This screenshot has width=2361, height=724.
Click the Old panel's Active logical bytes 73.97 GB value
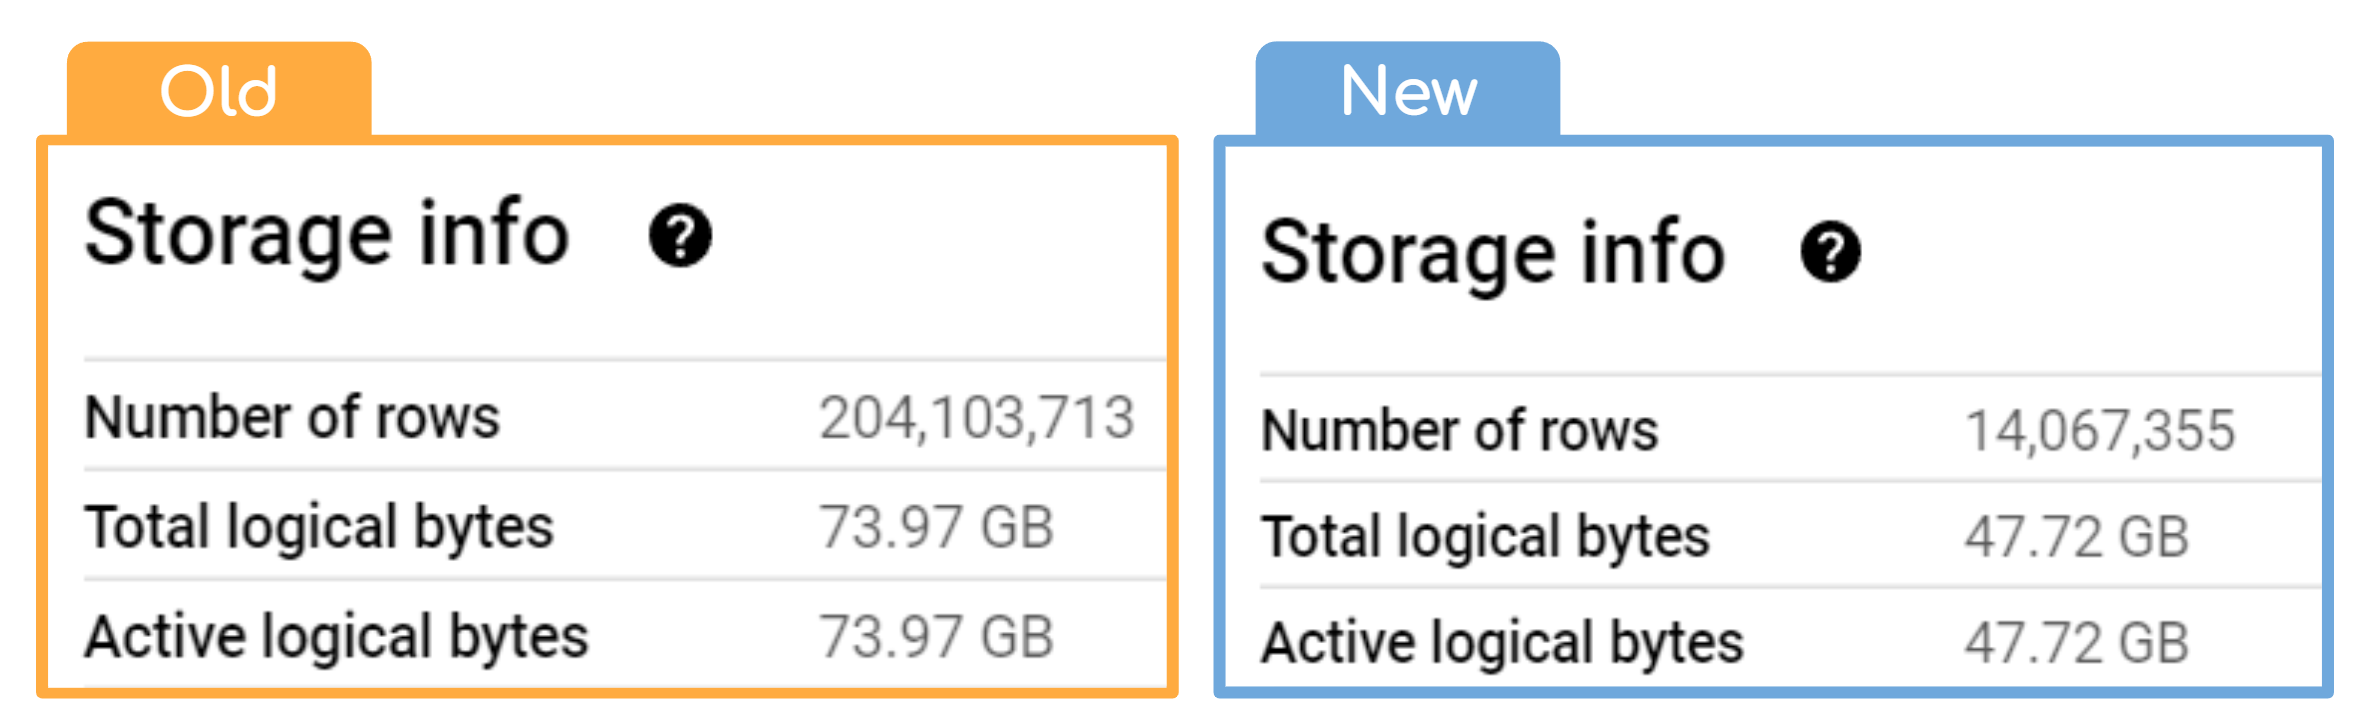936,638
